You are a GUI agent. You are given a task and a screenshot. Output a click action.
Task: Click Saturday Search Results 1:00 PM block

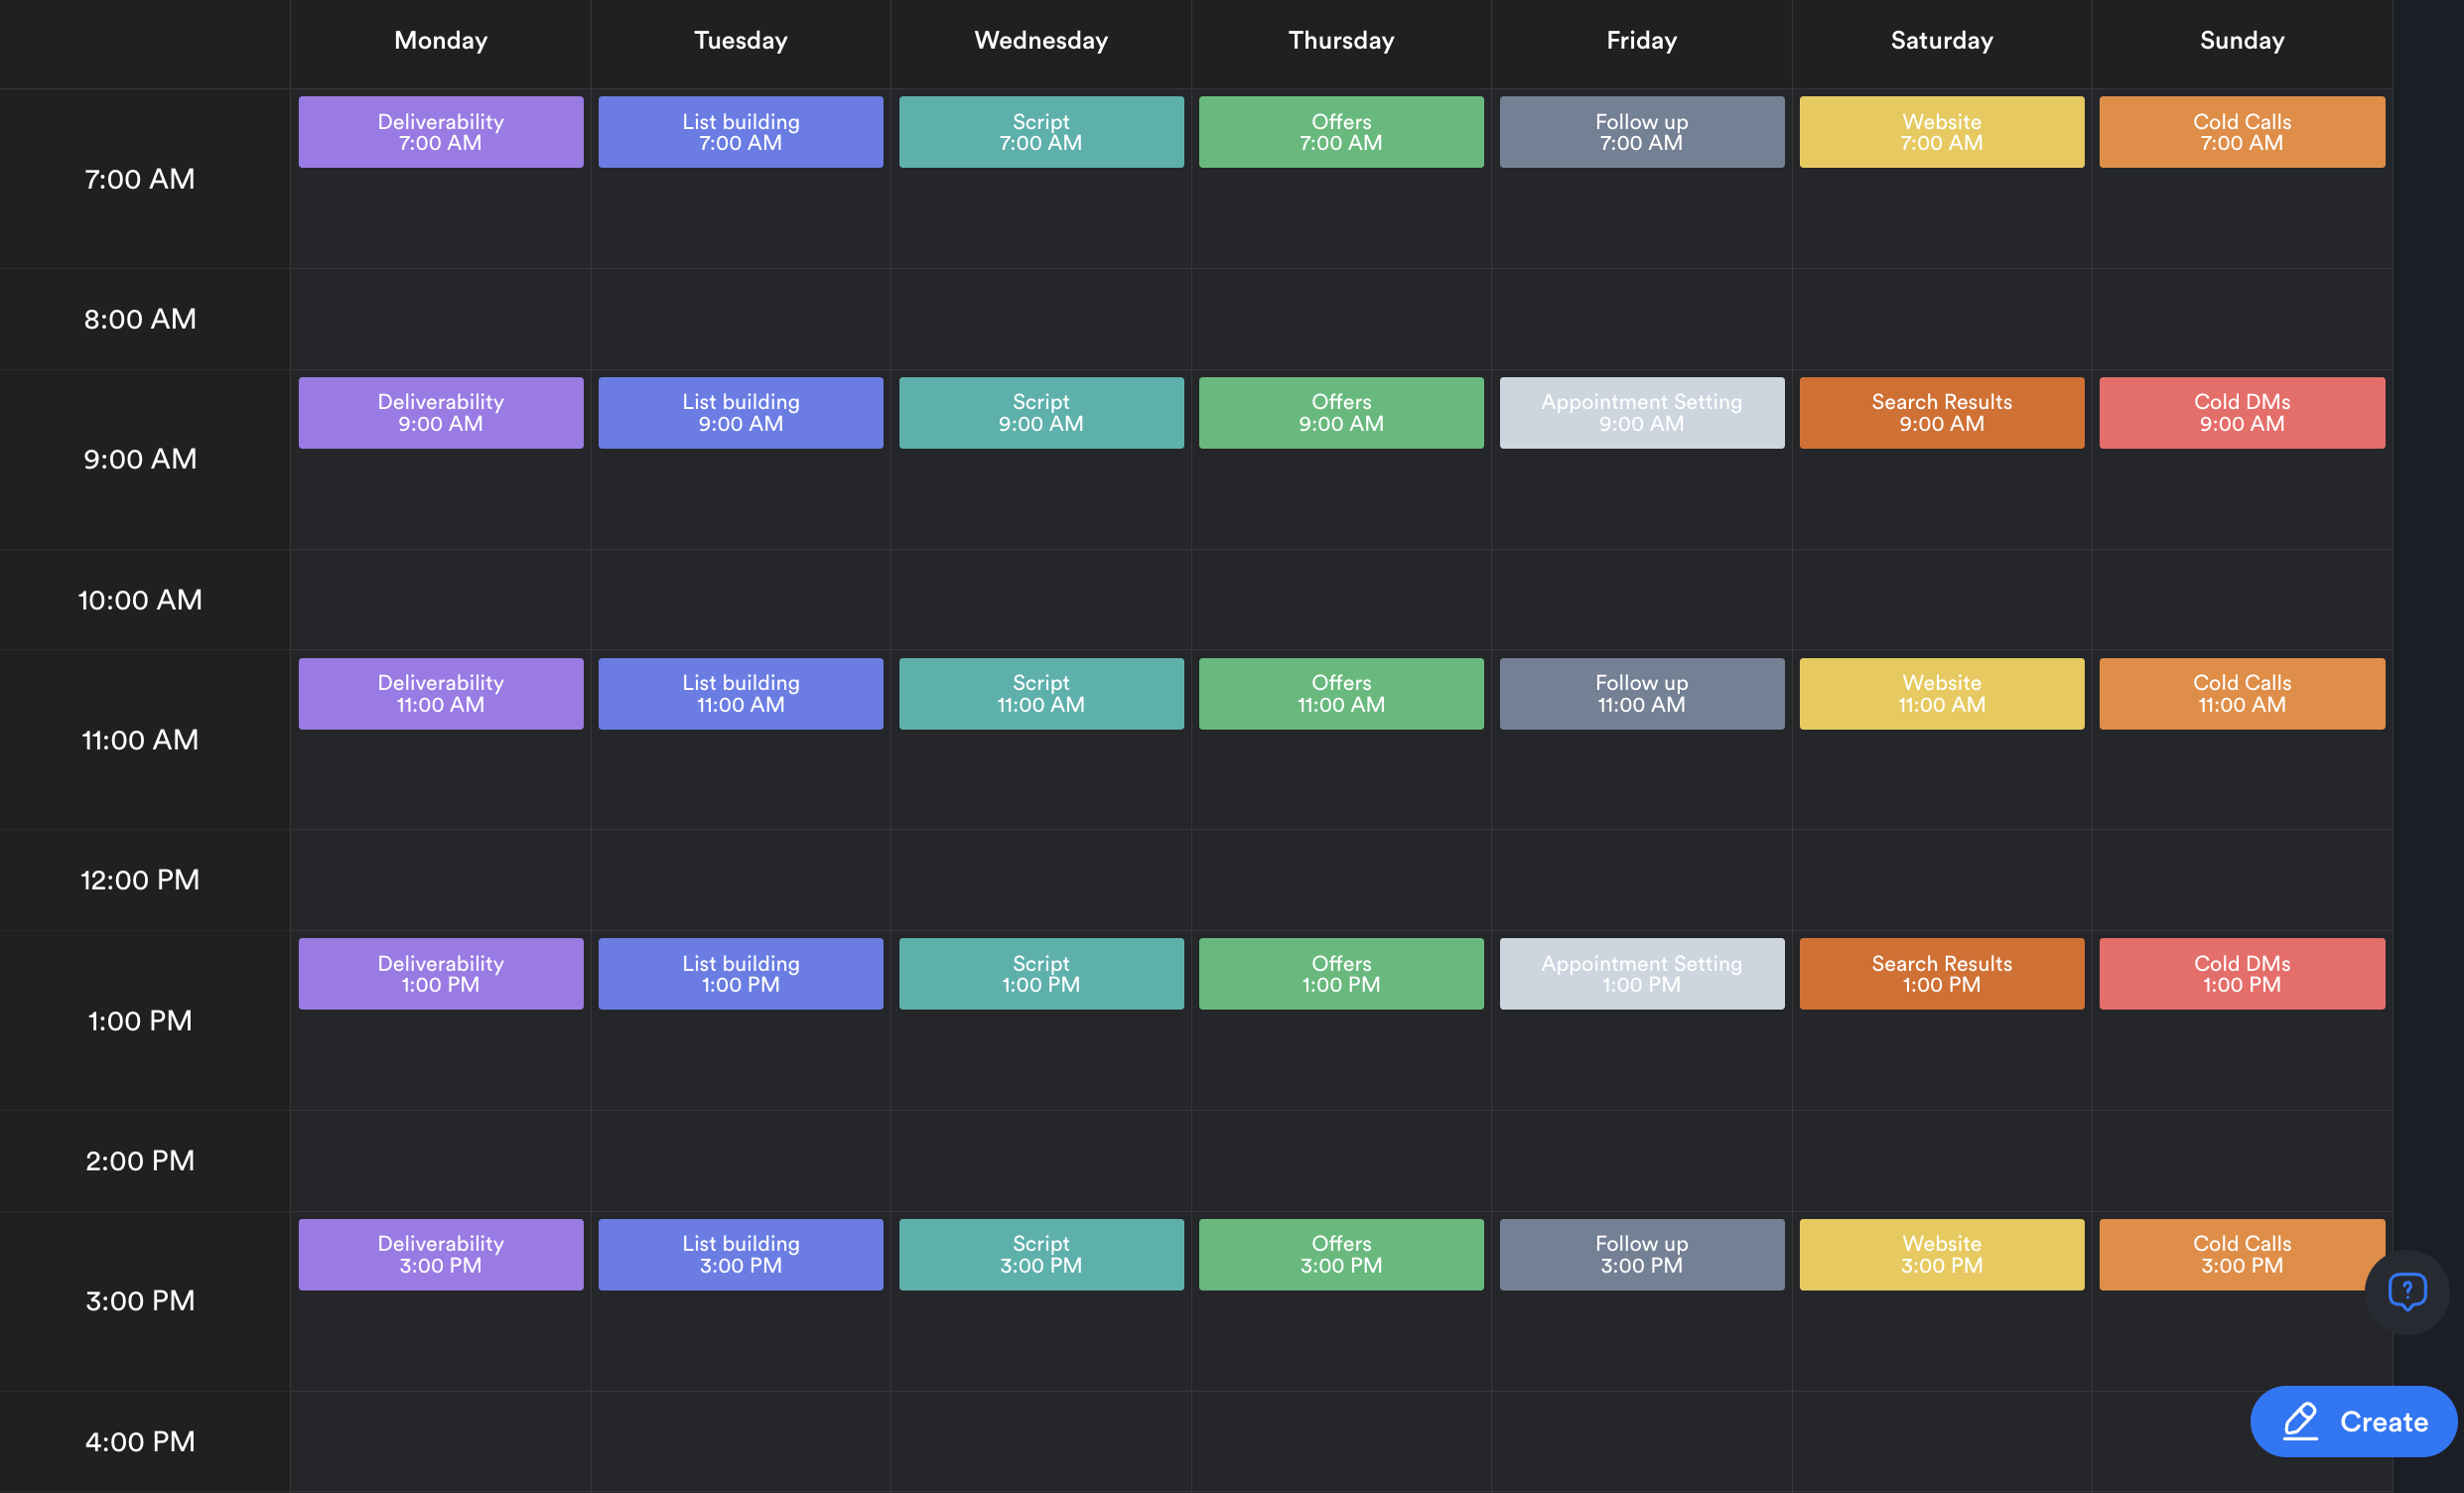pos(1941,973)
